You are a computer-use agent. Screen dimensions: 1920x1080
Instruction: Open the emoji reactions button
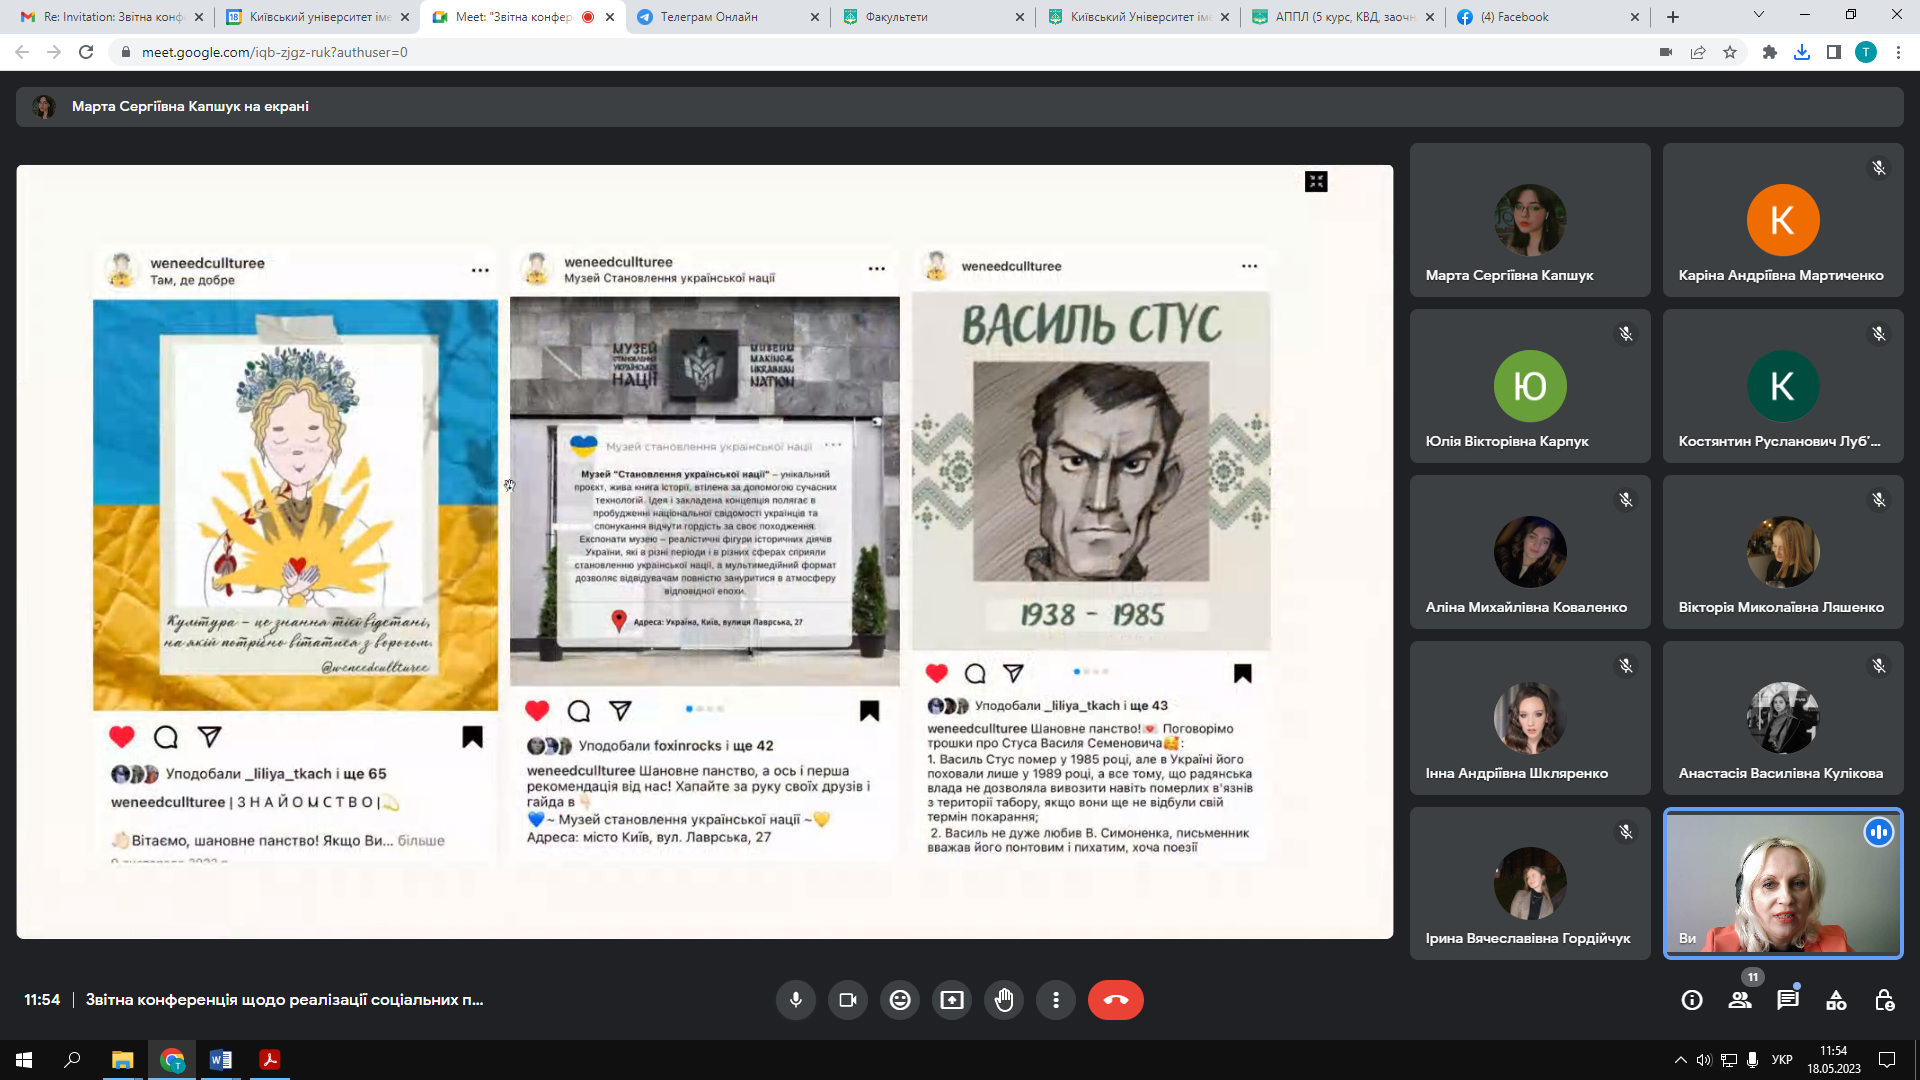(900, 1000)
